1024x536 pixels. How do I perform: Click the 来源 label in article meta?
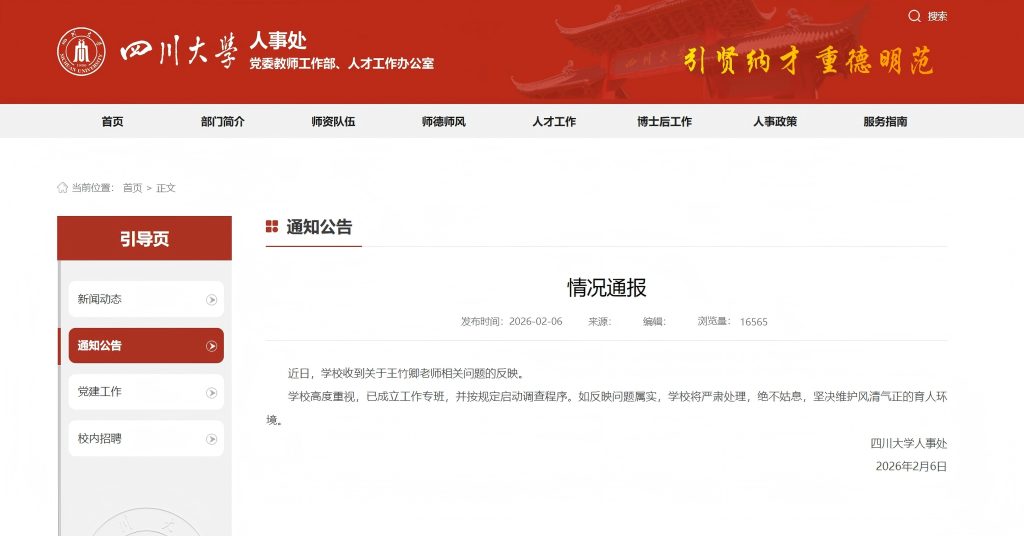click(600, 321)
